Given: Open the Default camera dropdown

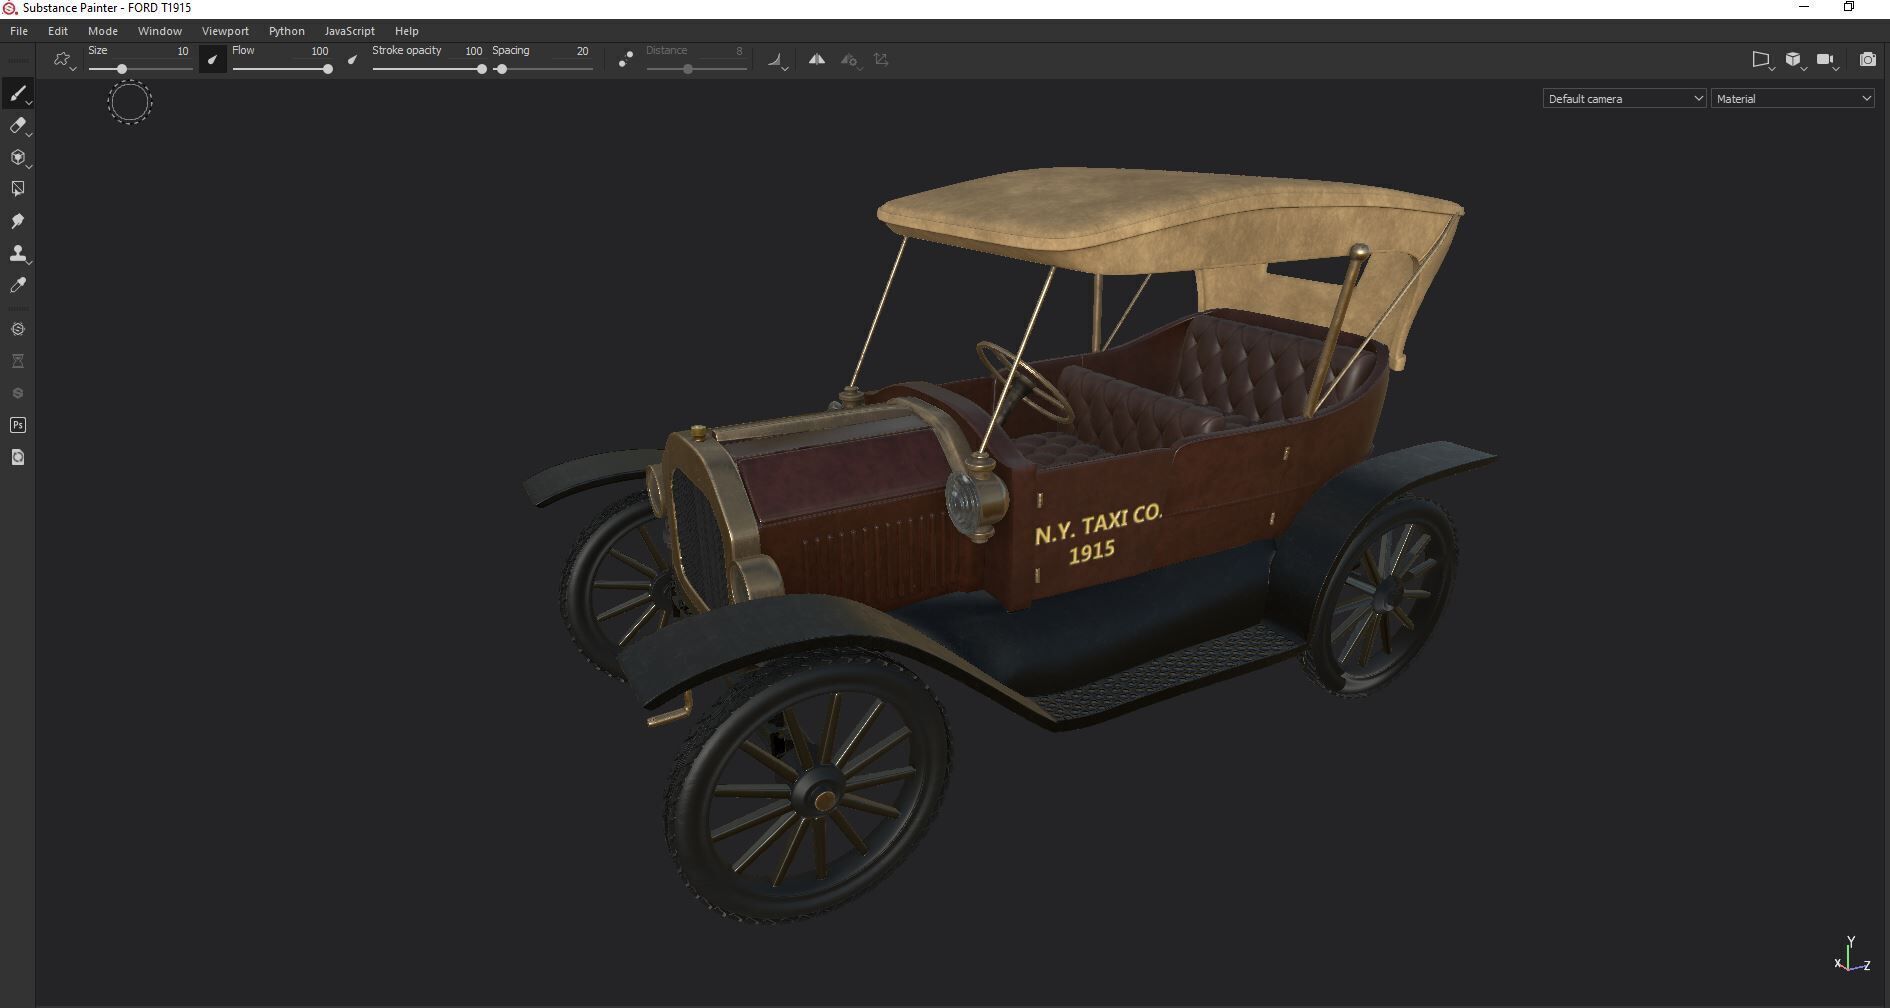Looking at the screenshot, I should click(1624, 98).
